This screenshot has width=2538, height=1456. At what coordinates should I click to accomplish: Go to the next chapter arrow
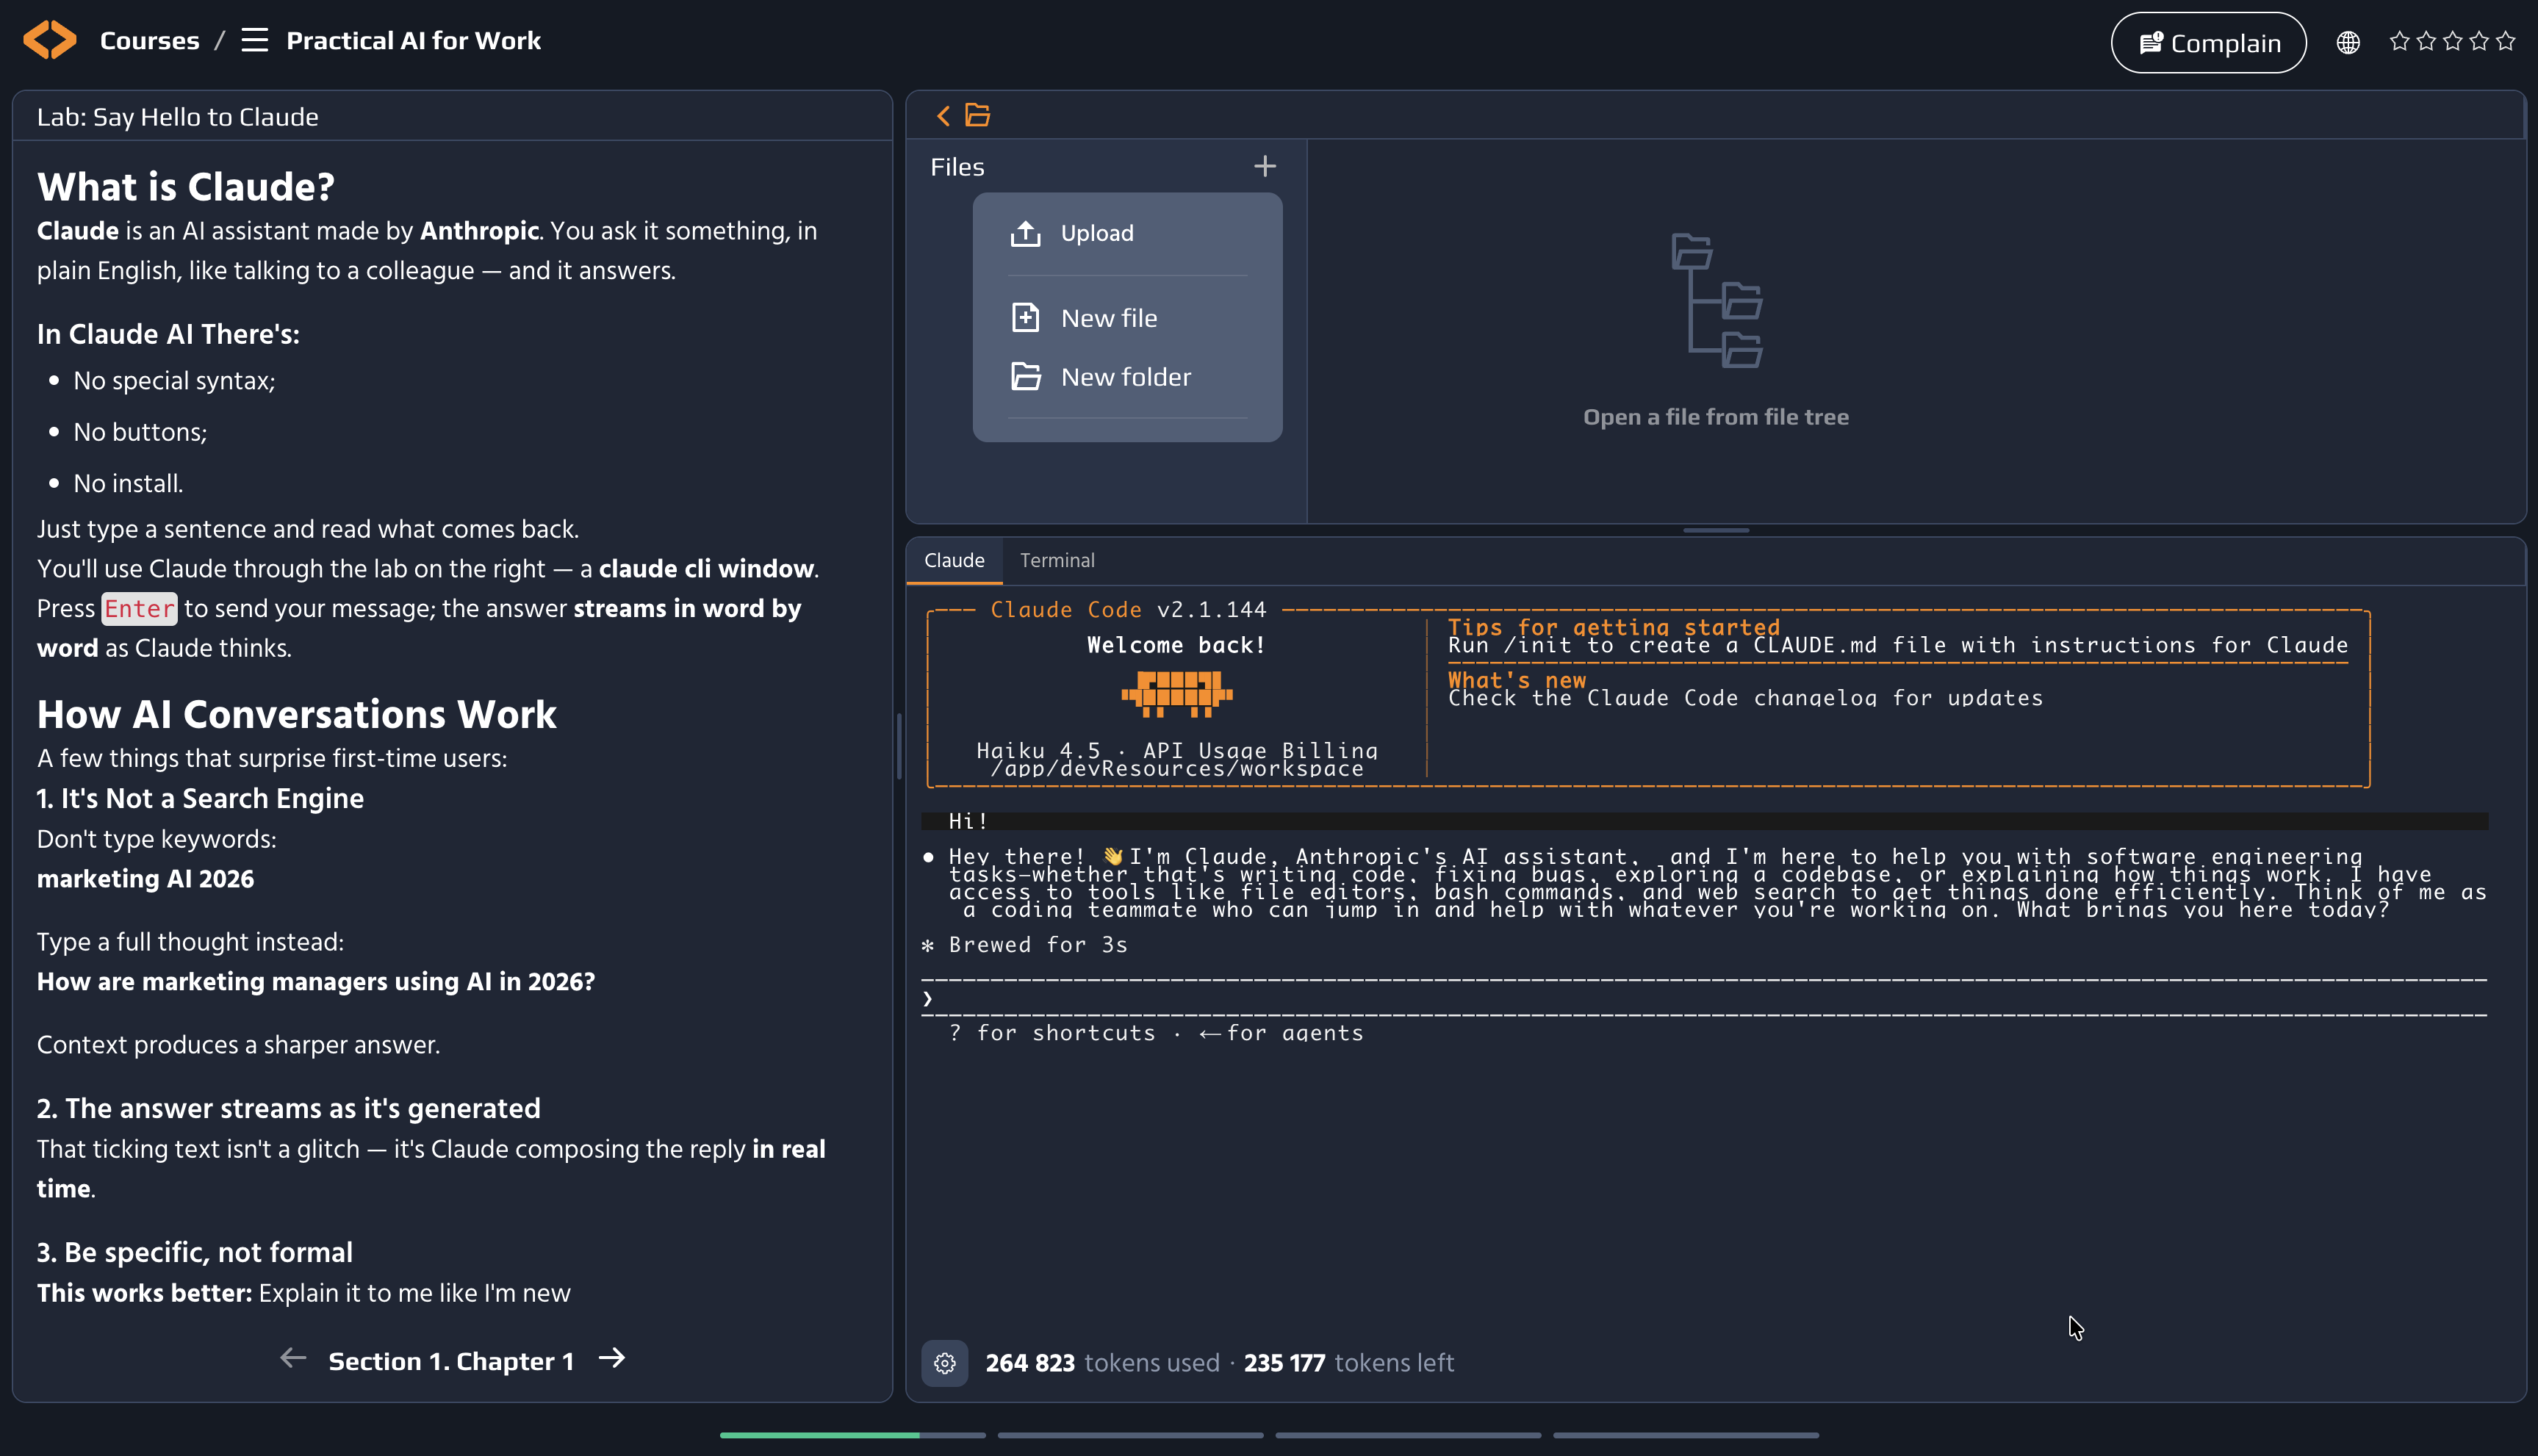[x=612, y=1359]
